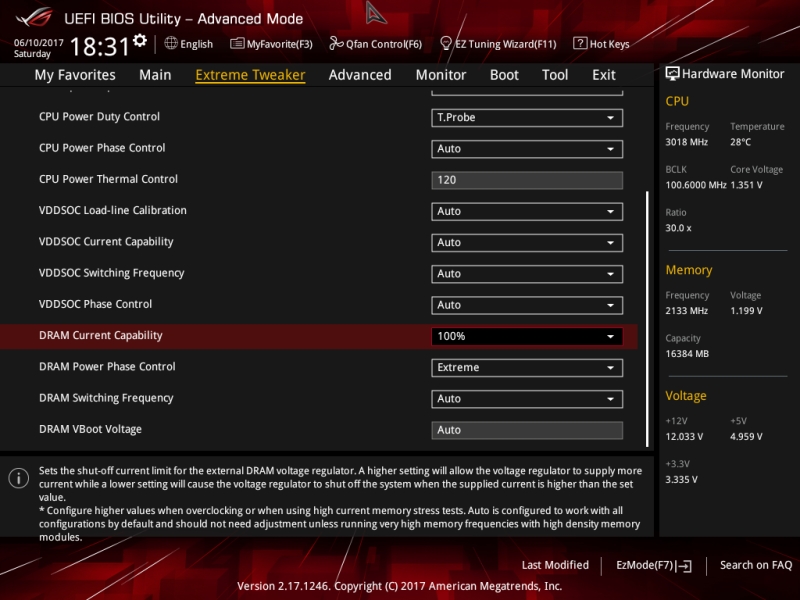Click Memory capacity 16384 MB value
This screenshot has height=600, width=800.
pyautogui.click(x=687, y=354)
